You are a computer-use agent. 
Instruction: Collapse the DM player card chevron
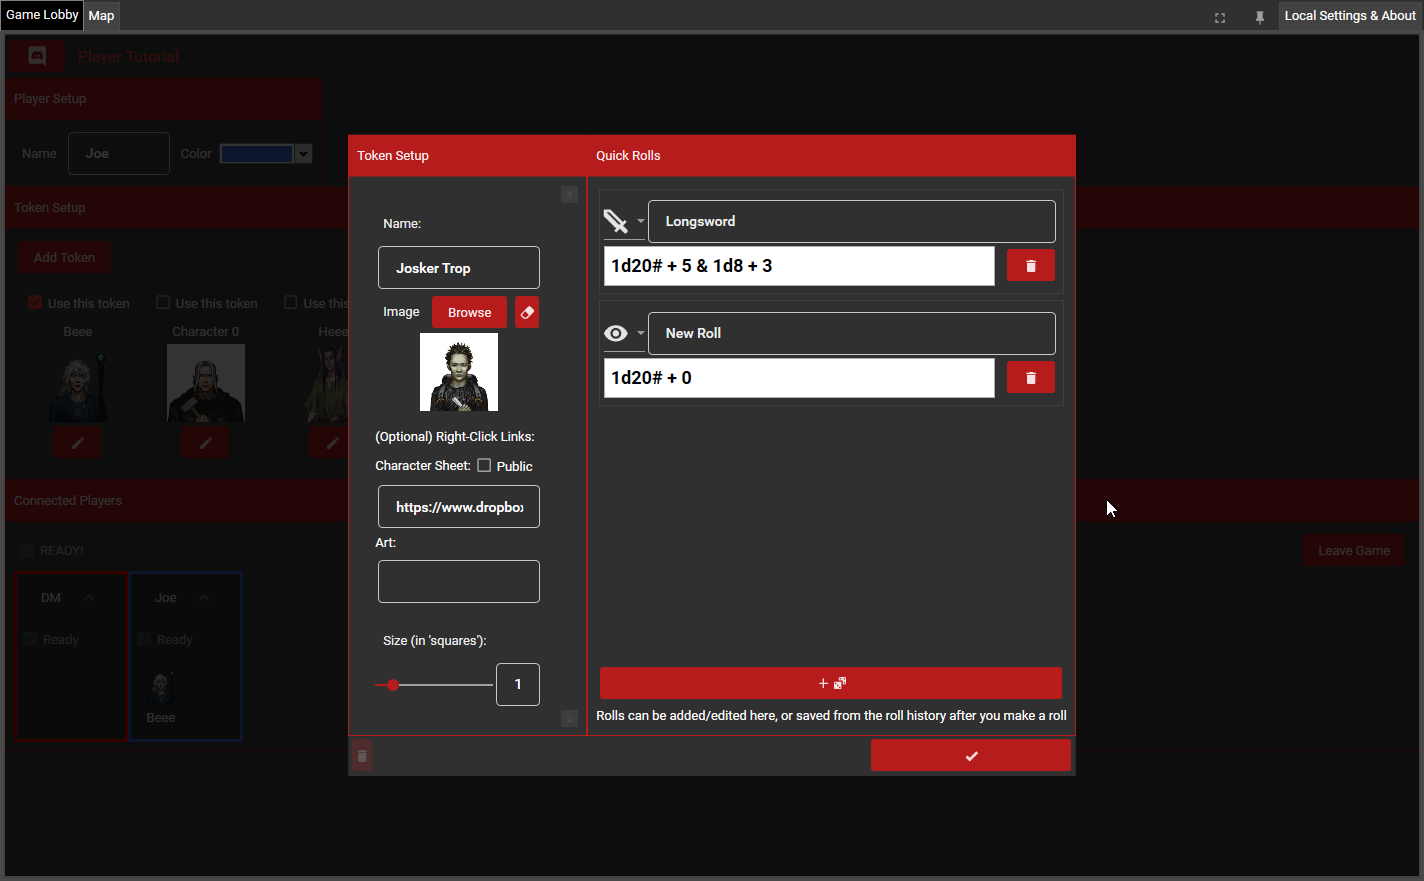click(x=89, y=598)
